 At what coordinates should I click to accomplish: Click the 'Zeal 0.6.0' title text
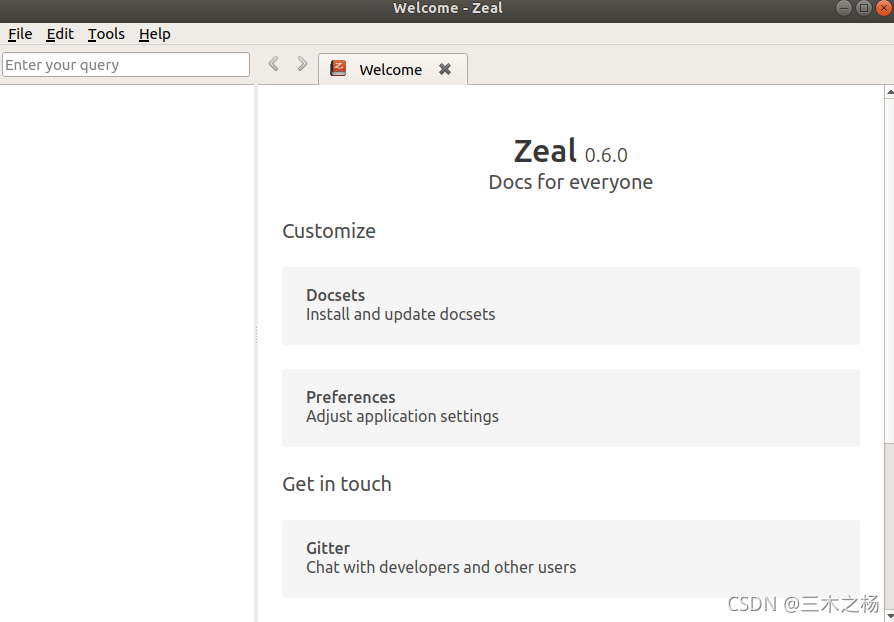pyautogui.click(x=571, y=151)
